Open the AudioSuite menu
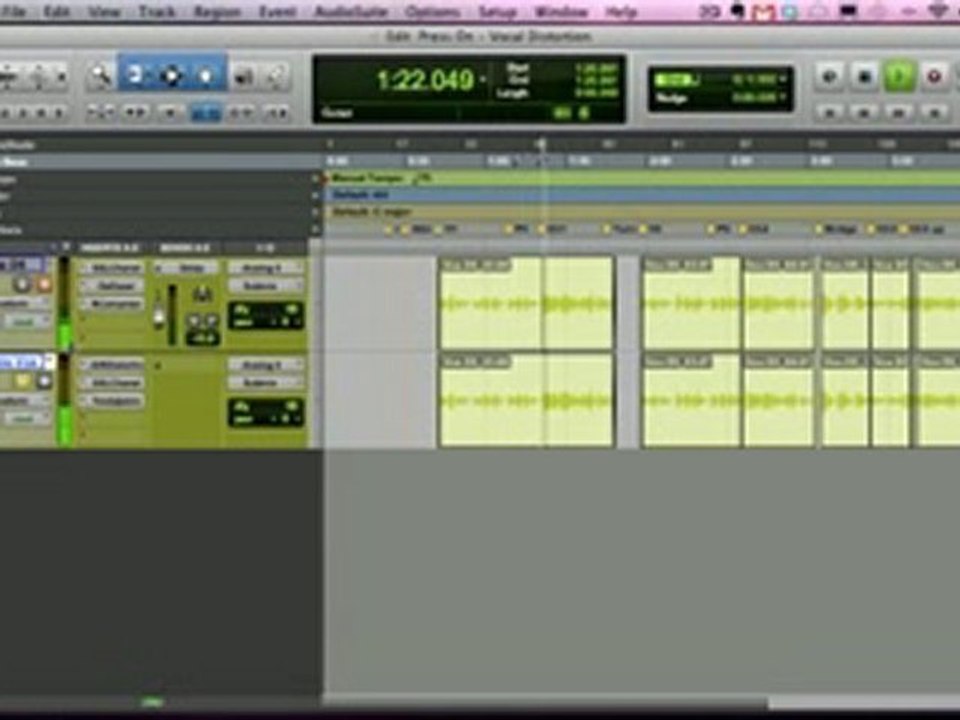The image size is (960, 720). tap(351, 12)
